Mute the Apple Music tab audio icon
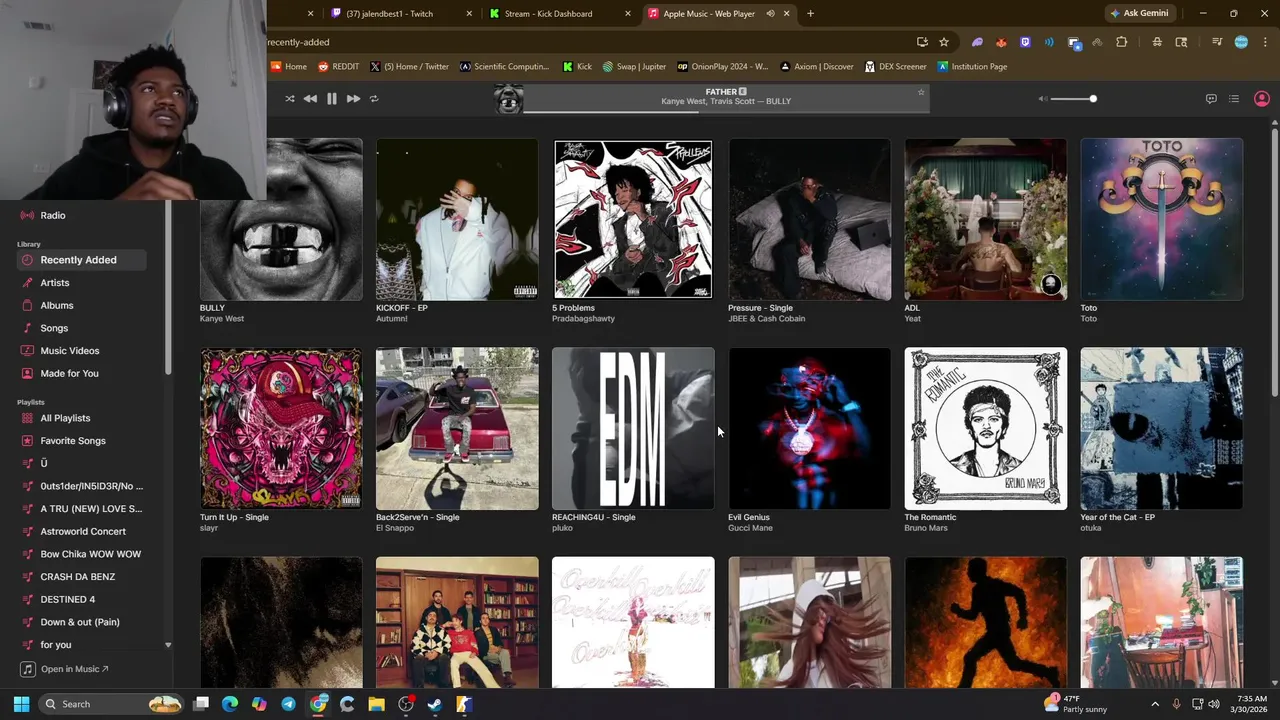Viewport: 1280px width, 720px height. coord(770,14)
